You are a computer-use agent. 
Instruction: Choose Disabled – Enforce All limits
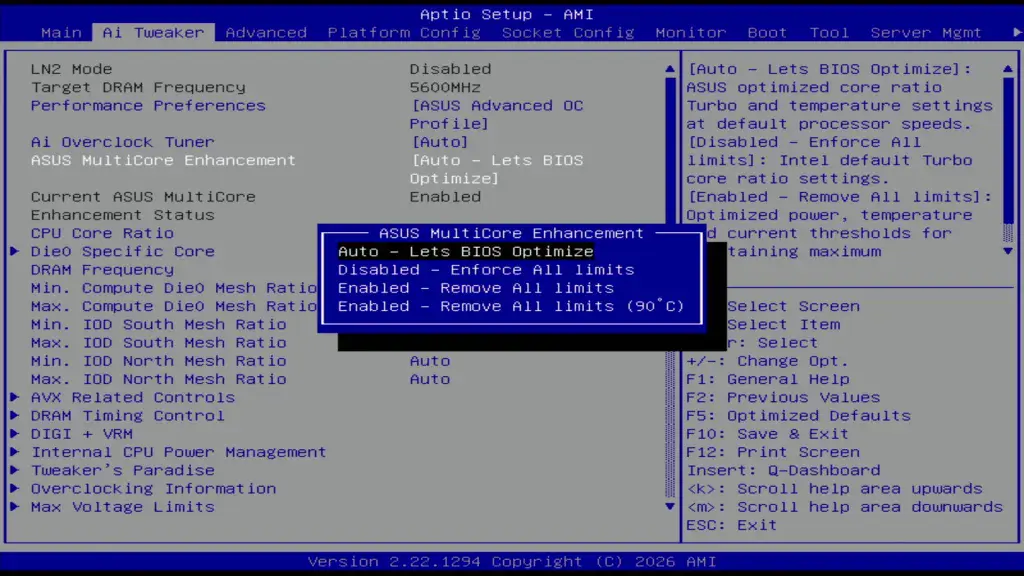485,269
